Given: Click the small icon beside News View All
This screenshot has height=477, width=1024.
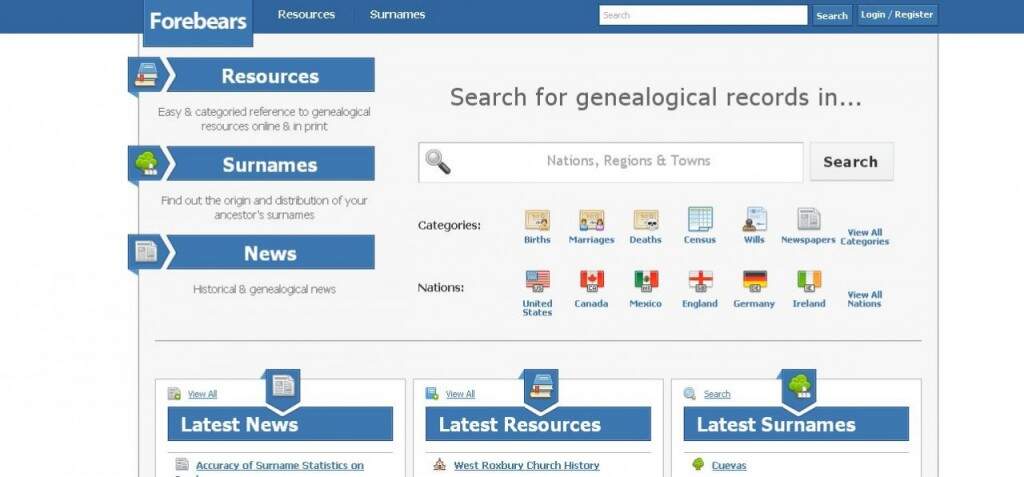Looking at the screenshot, I should [x=174, y=394].
